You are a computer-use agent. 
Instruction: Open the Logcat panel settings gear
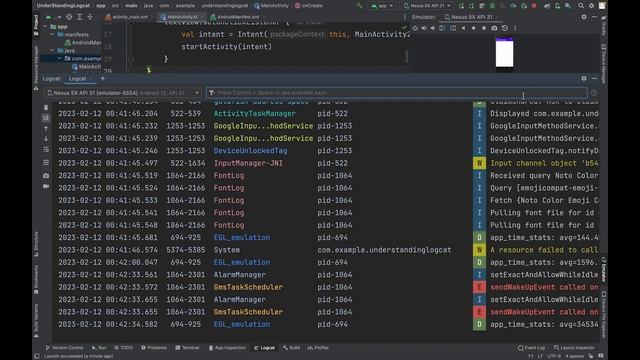[x=584, y=78]
